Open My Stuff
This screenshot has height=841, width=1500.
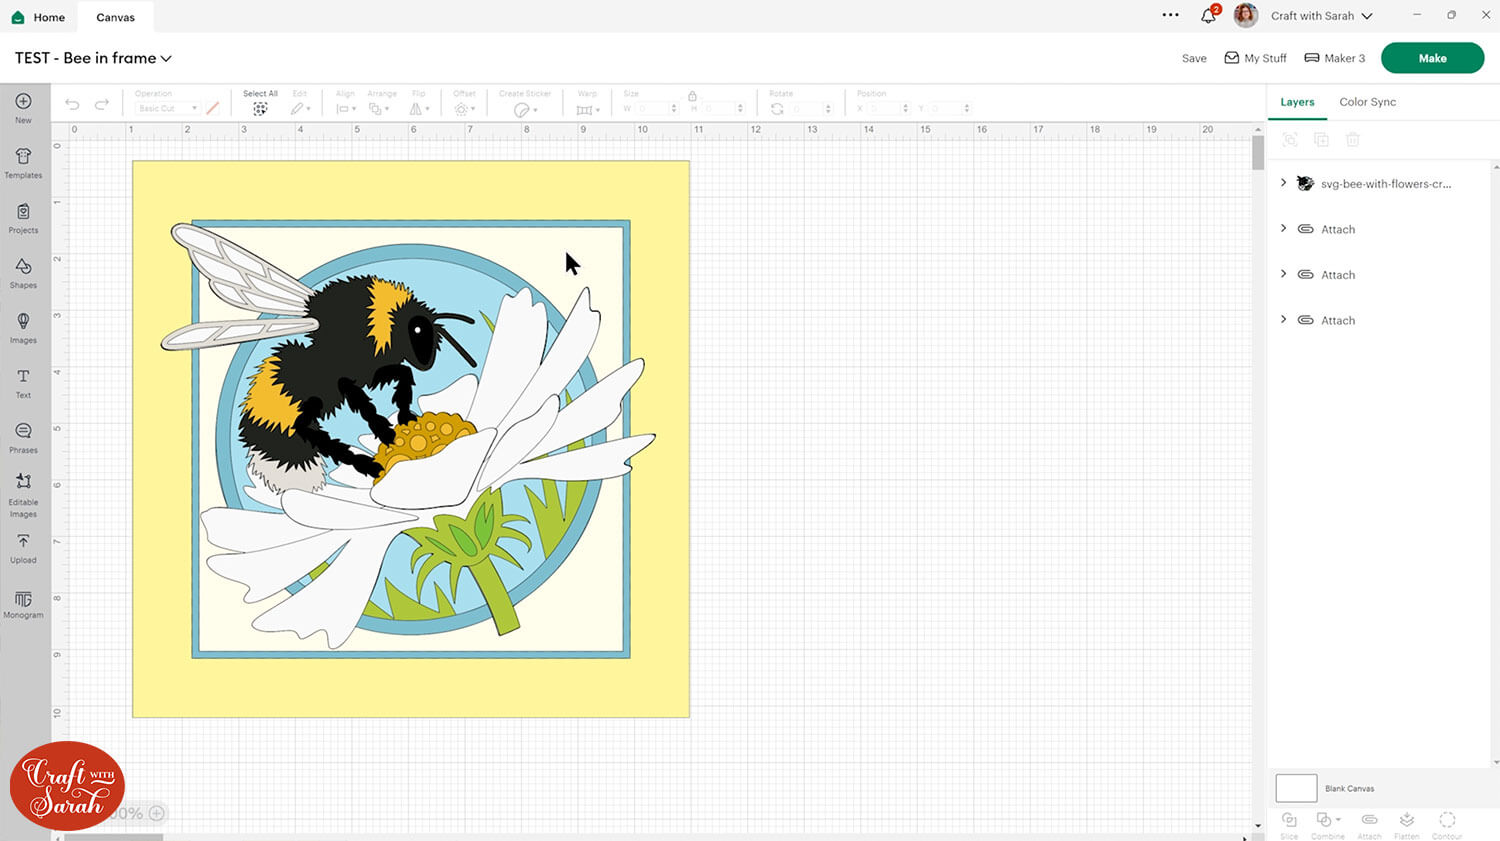pos(1256,58)
